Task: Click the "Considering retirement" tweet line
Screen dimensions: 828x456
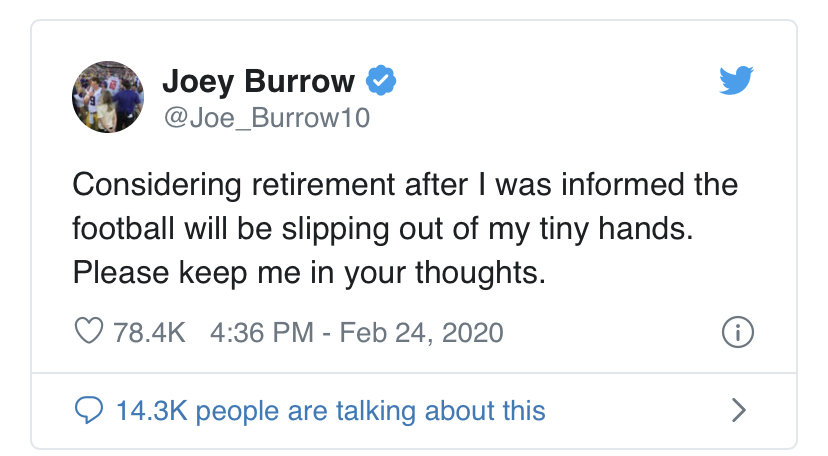Action: click(405, 185)
